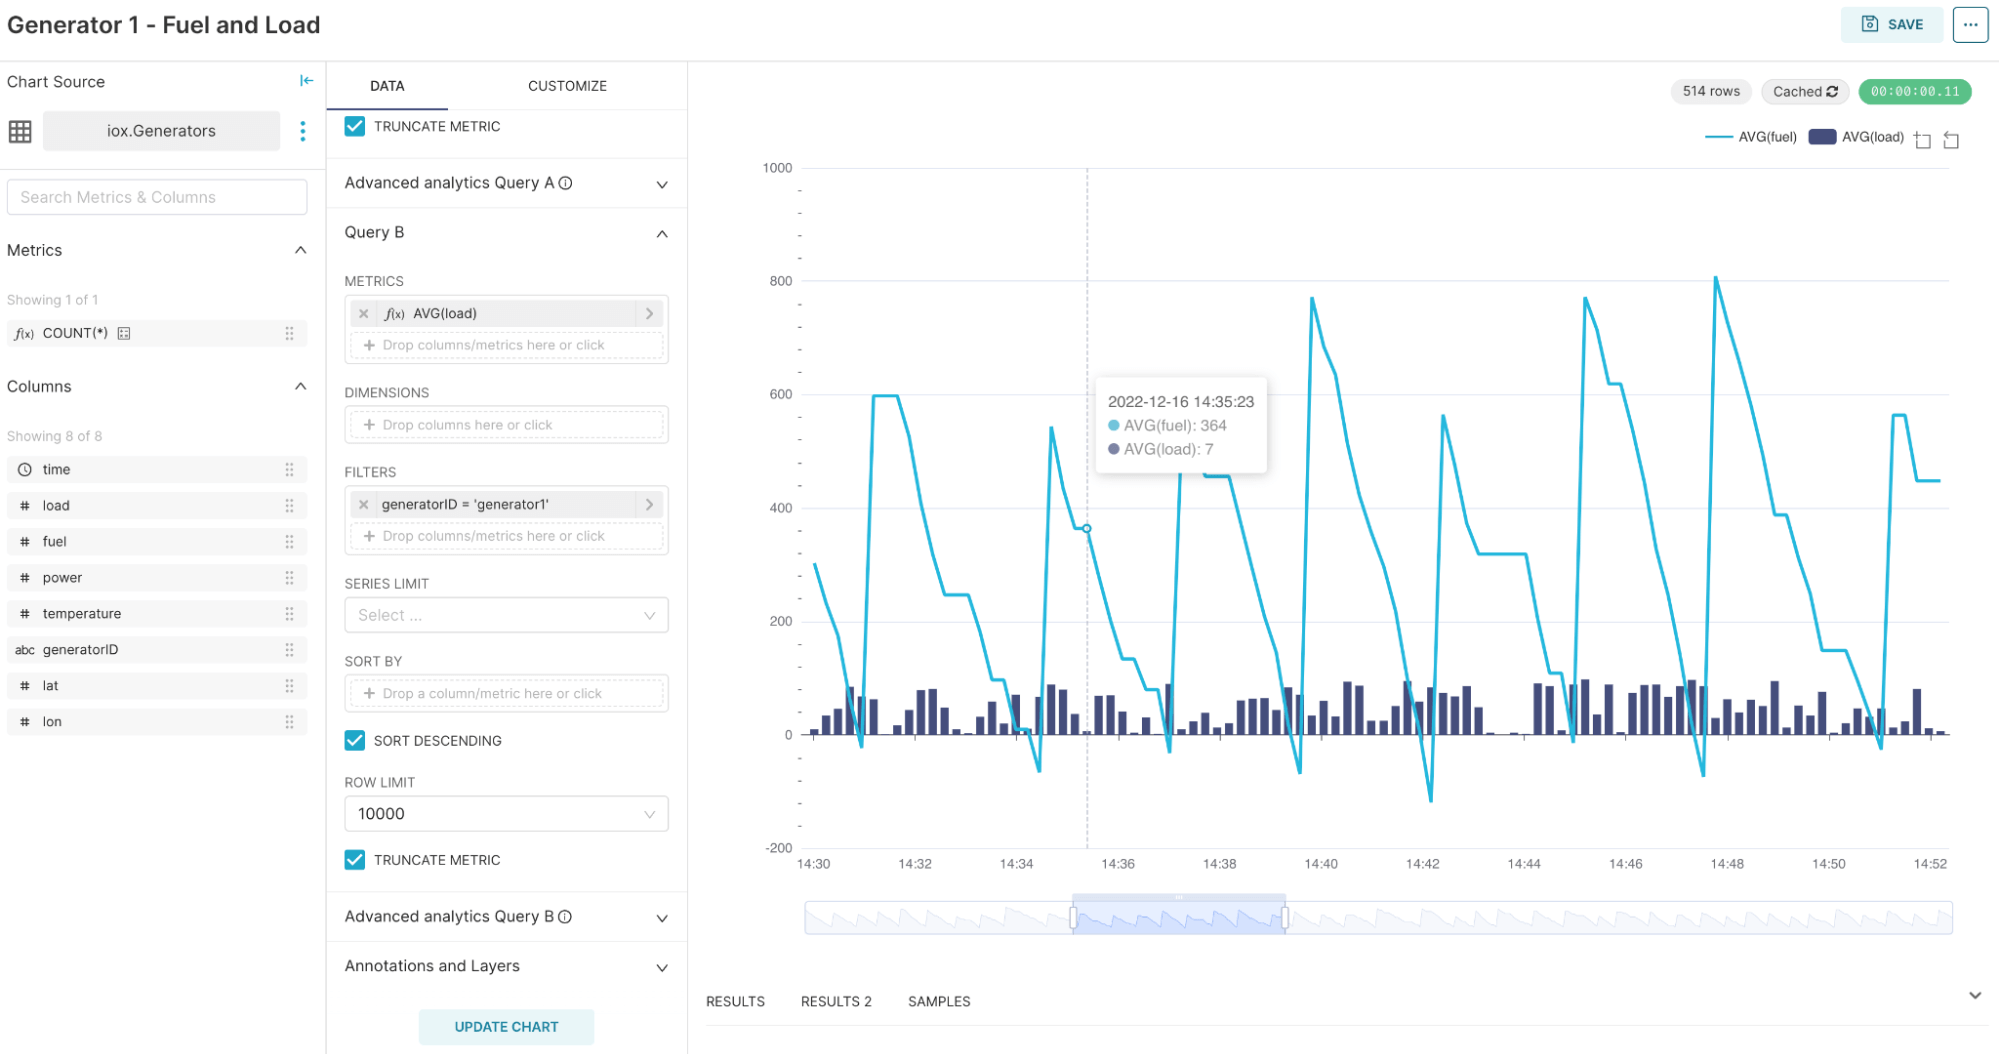Open the dataset three-dot options menu
This screenshot has width=1999, height=1055.
click(x=303, y=131)
